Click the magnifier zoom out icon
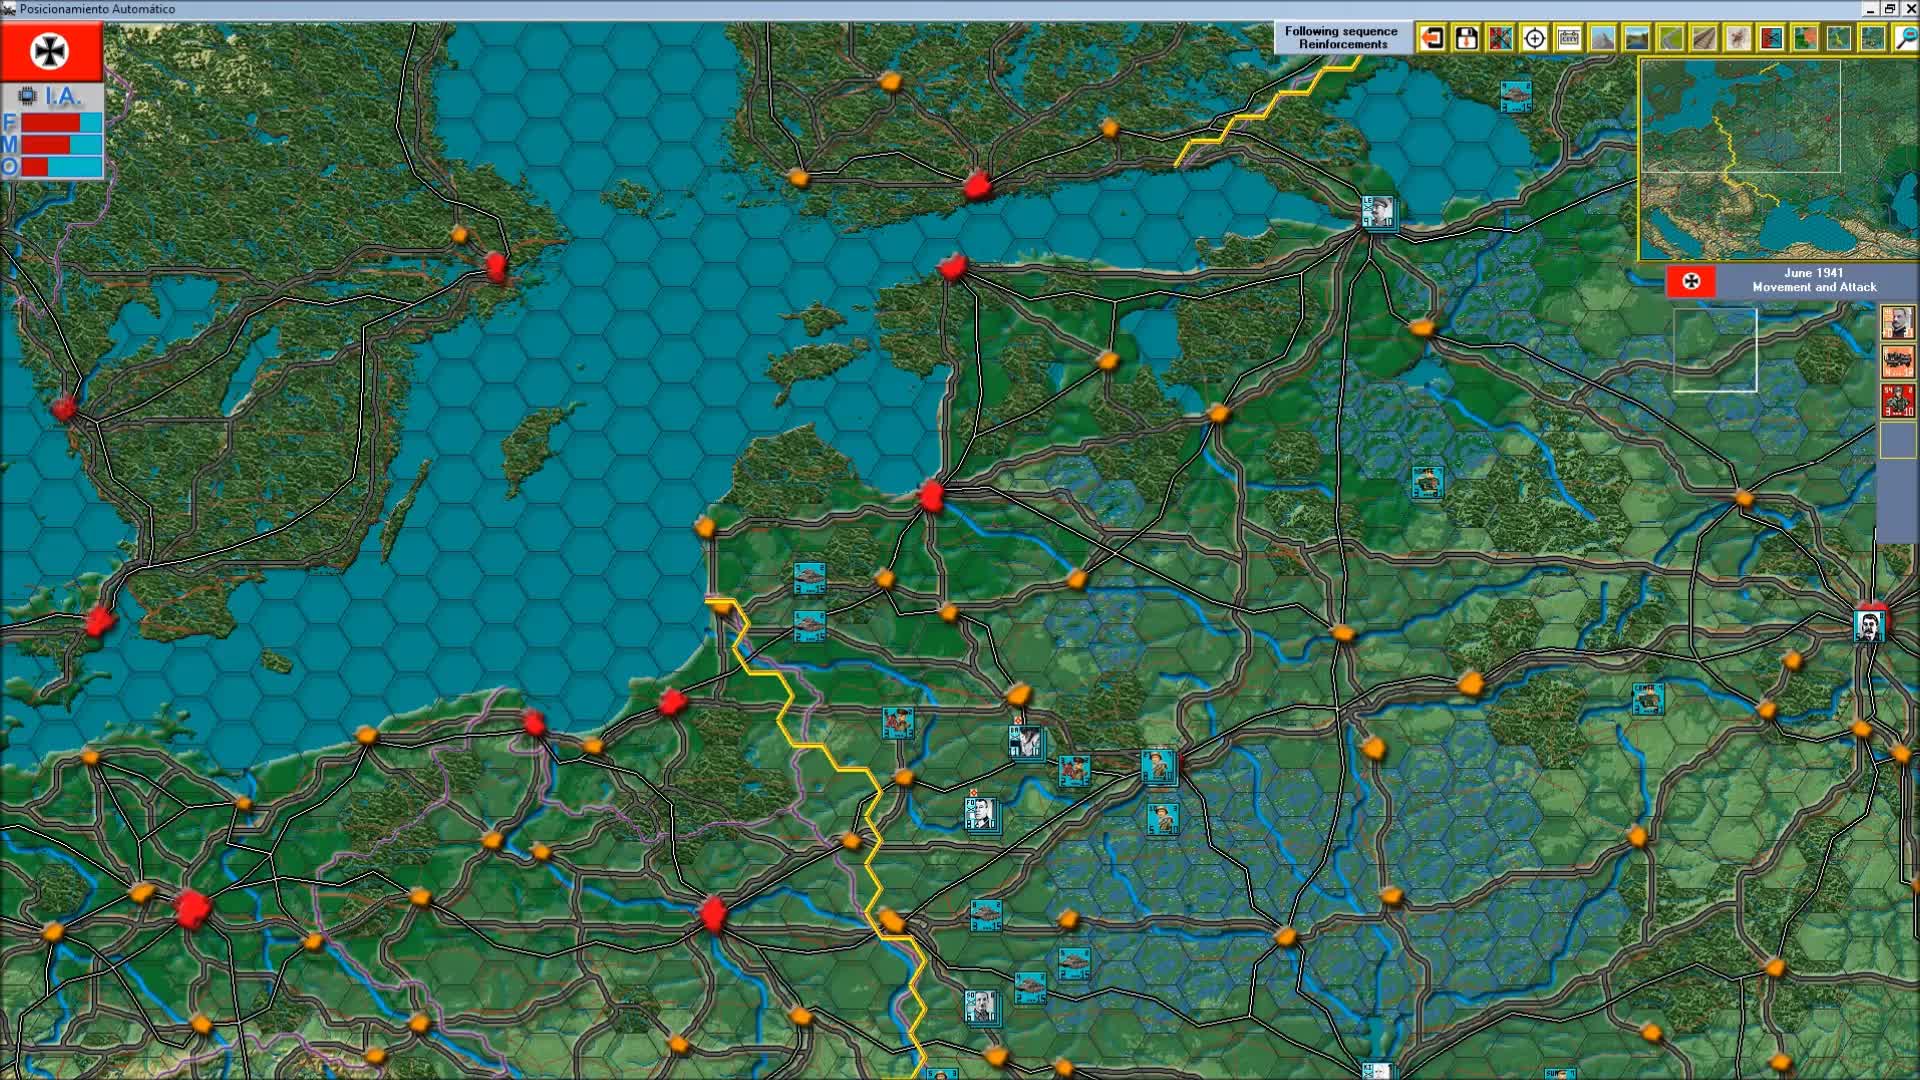 click(1904, 39)
